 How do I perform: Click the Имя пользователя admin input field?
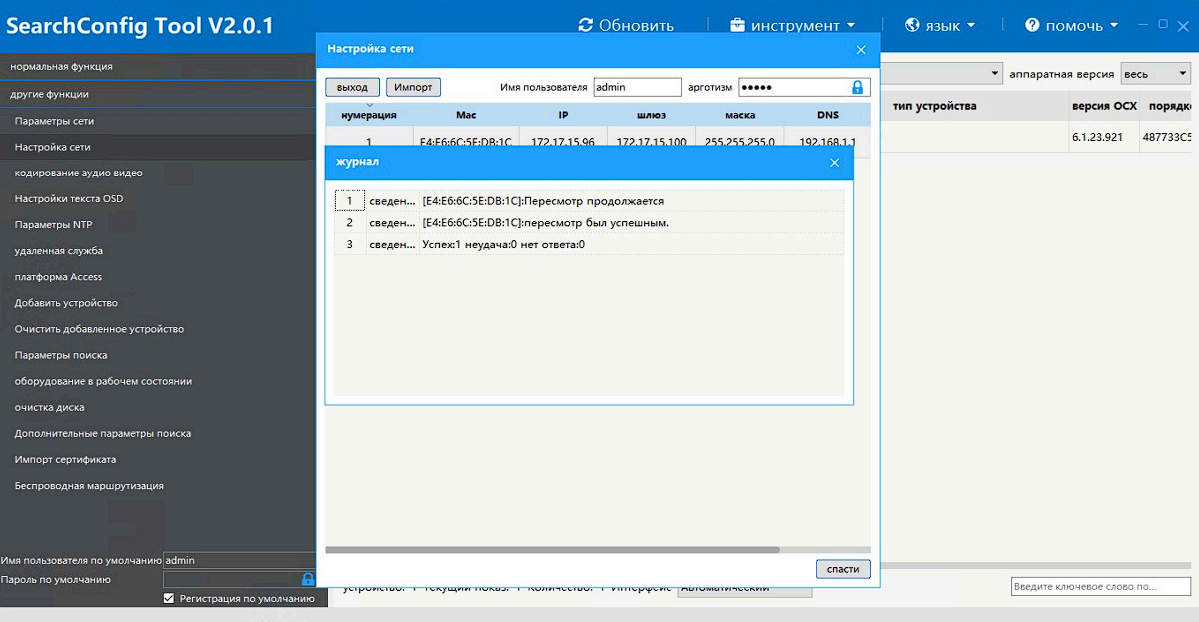637,87
